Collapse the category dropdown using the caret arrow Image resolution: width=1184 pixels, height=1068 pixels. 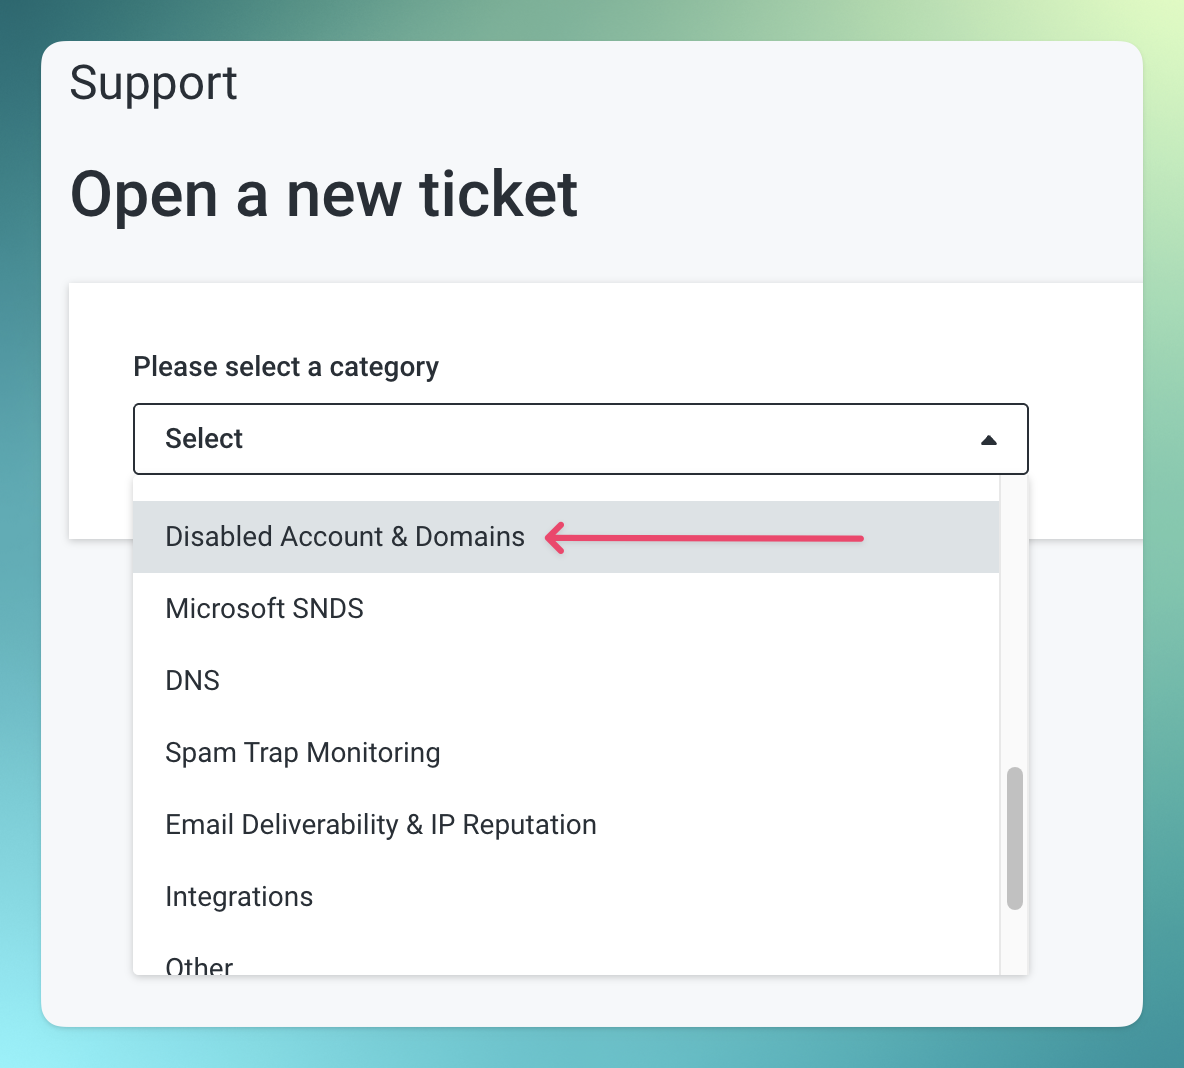pyautogui.click(x=988, y=440)
